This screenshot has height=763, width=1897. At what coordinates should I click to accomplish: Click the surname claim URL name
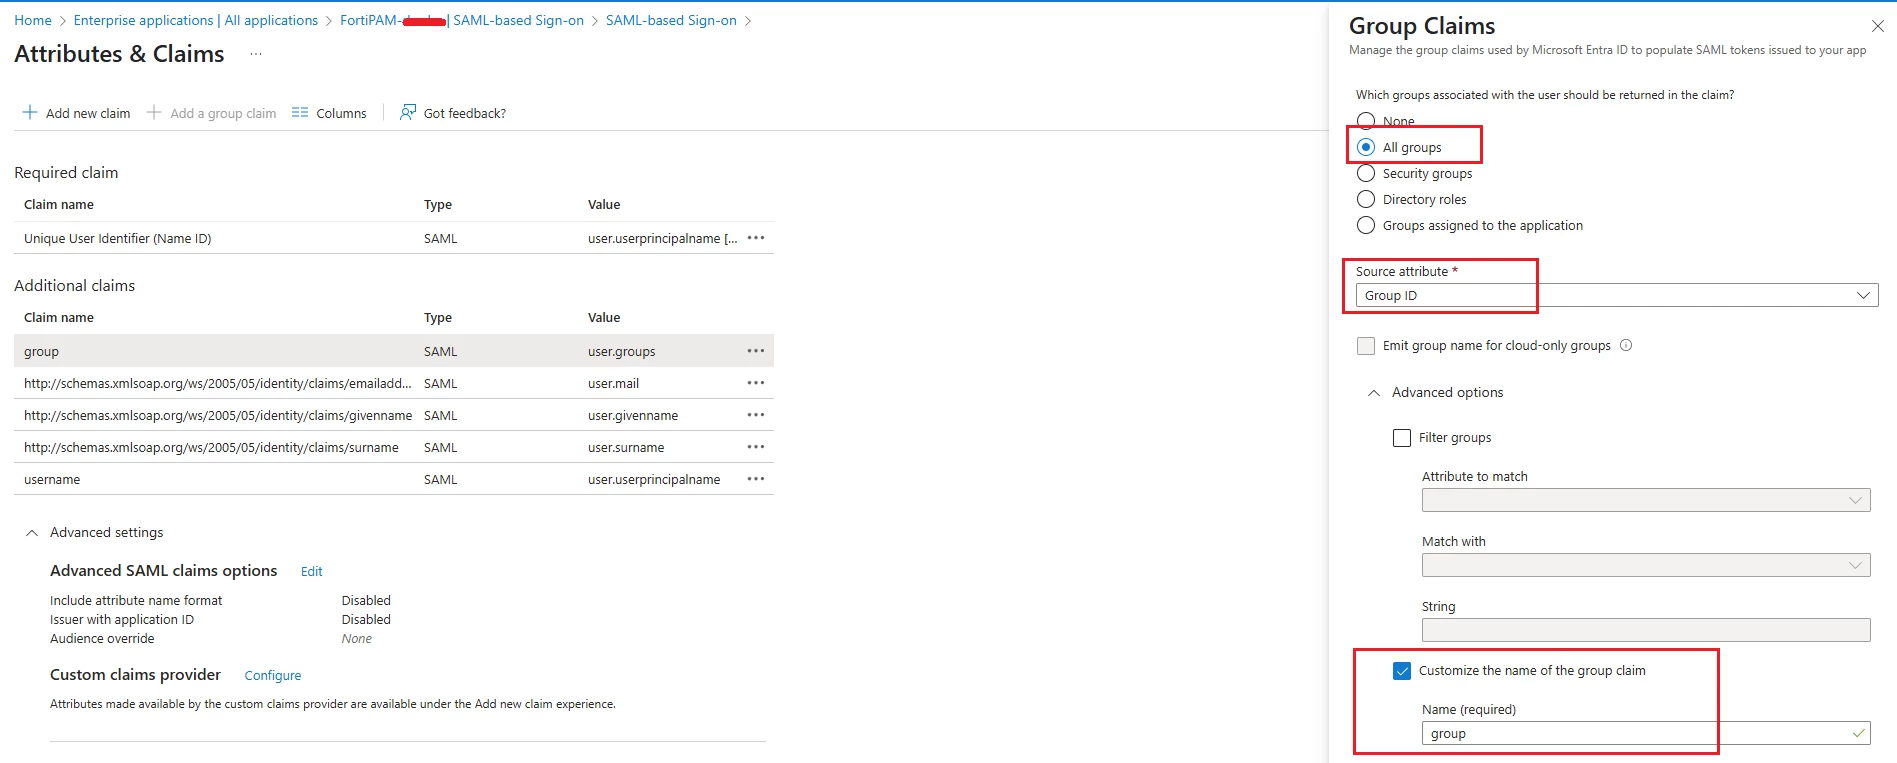pos(211,447)
